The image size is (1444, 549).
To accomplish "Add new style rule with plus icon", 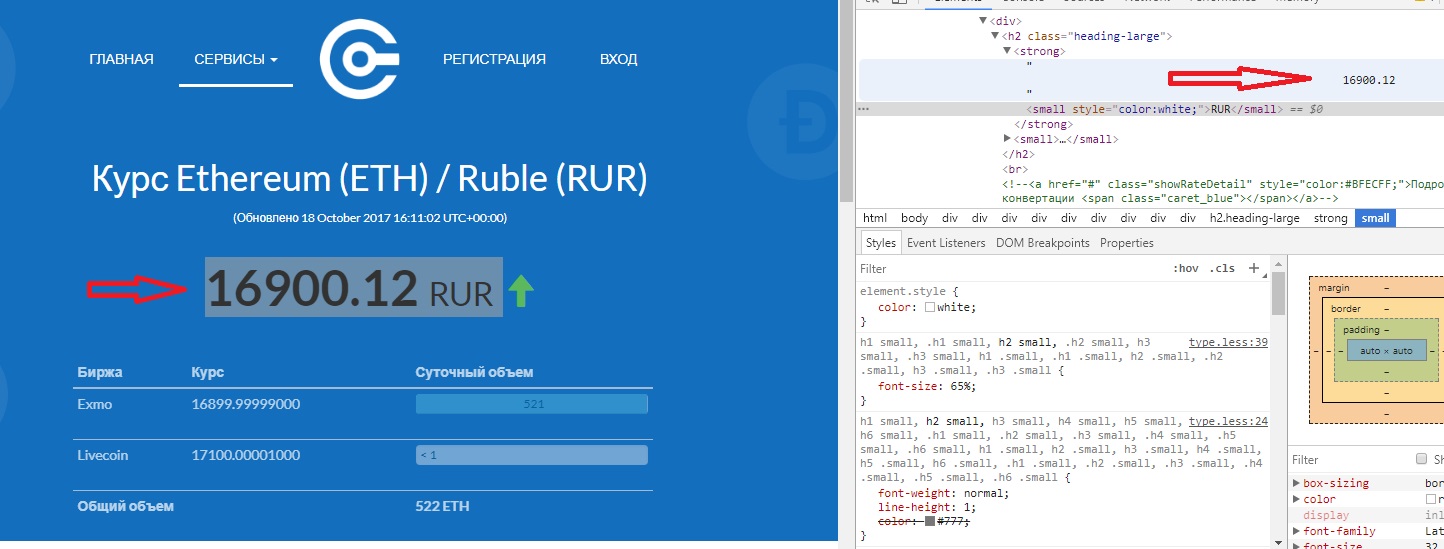I will point(1254,268).
